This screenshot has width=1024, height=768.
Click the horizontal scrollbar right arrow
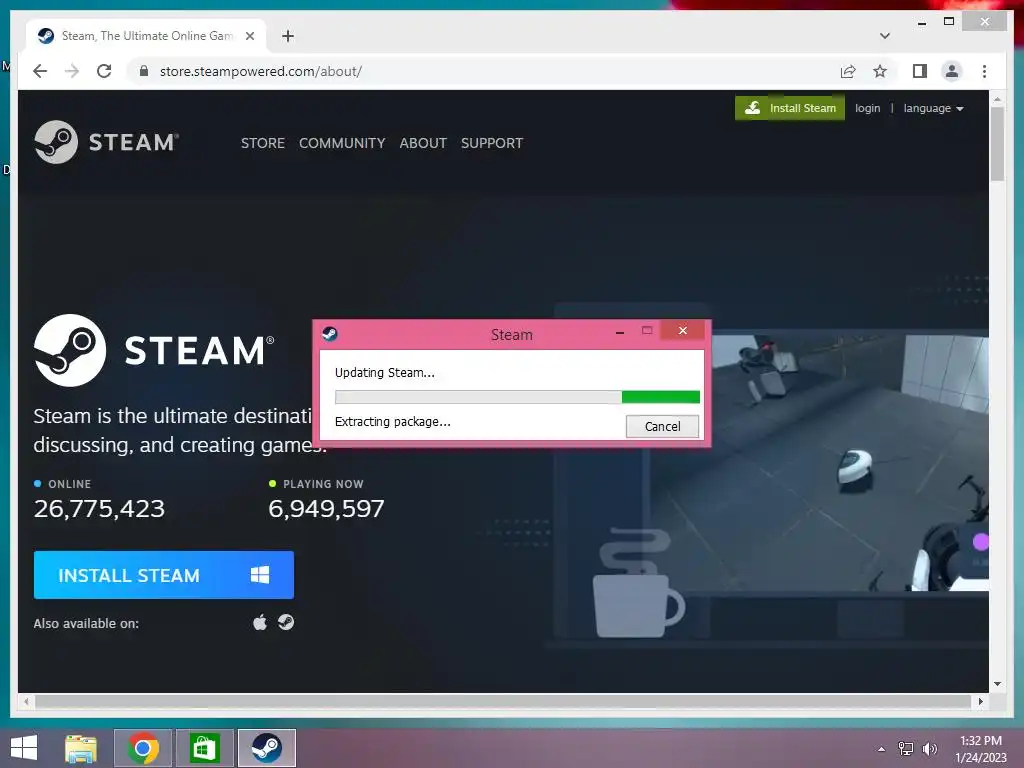980,701
